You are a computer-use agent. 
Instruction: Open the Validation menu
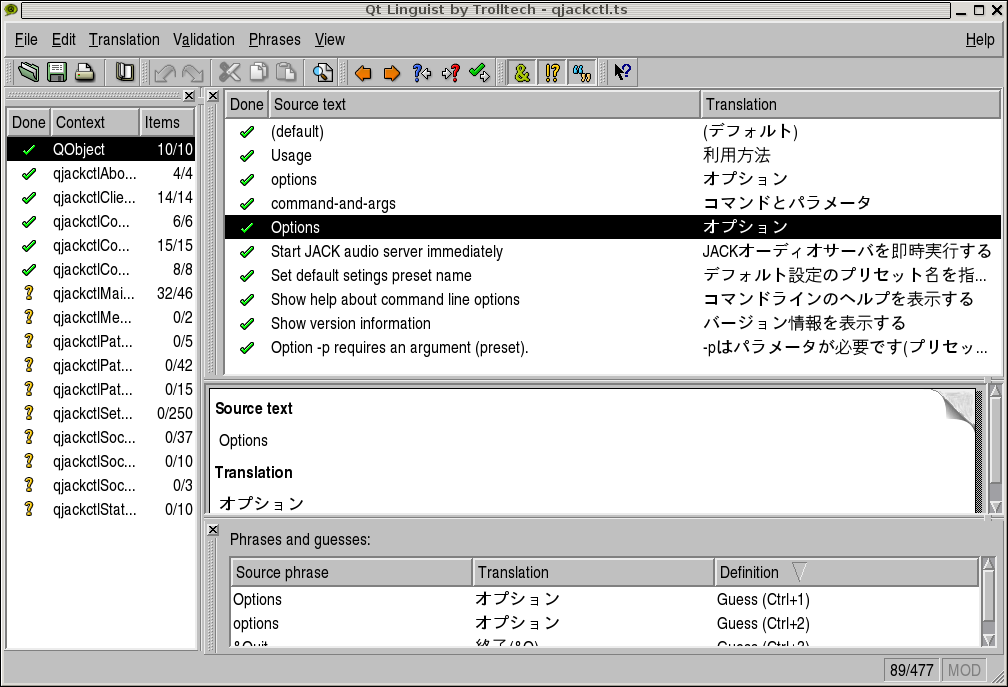(204, 40)
